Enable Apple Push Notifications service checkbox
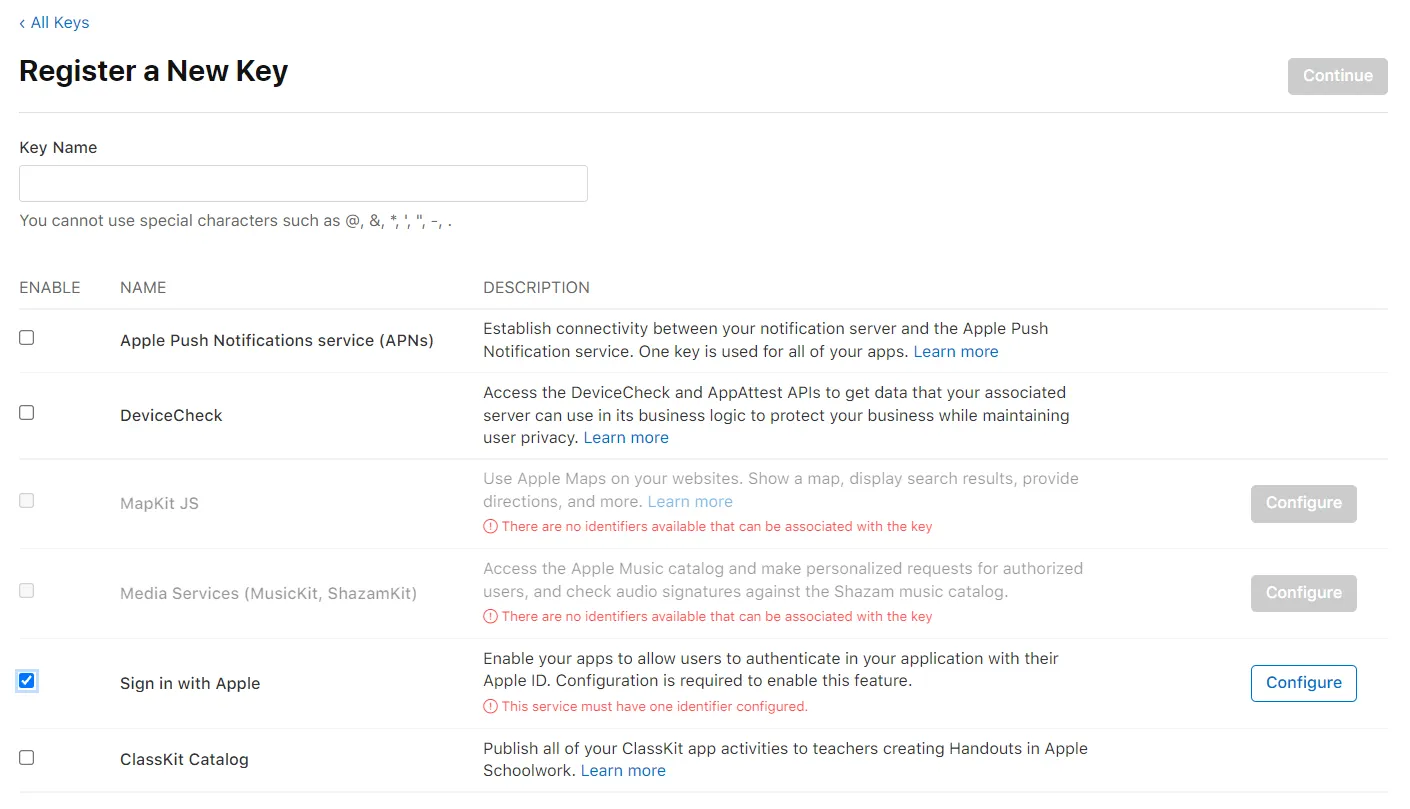This screenshot has height=809, width=1410. tap(27, 338)
